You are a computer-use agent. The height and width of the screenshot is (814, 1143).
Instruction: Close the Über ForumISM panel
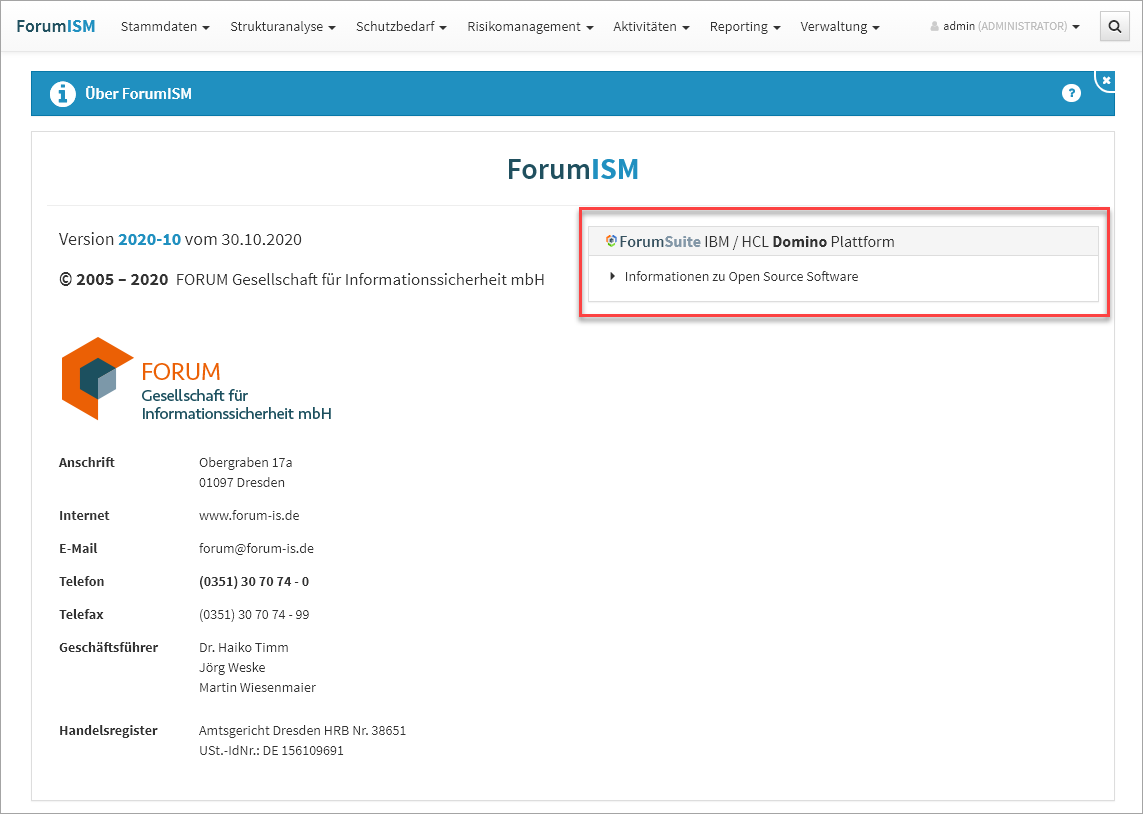pos(1106,80)
